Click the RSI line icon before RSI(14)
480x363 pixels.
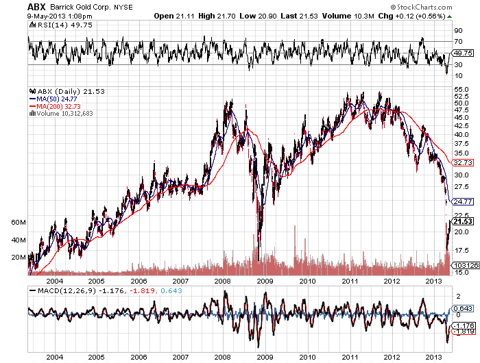click(x=32, y=25)
